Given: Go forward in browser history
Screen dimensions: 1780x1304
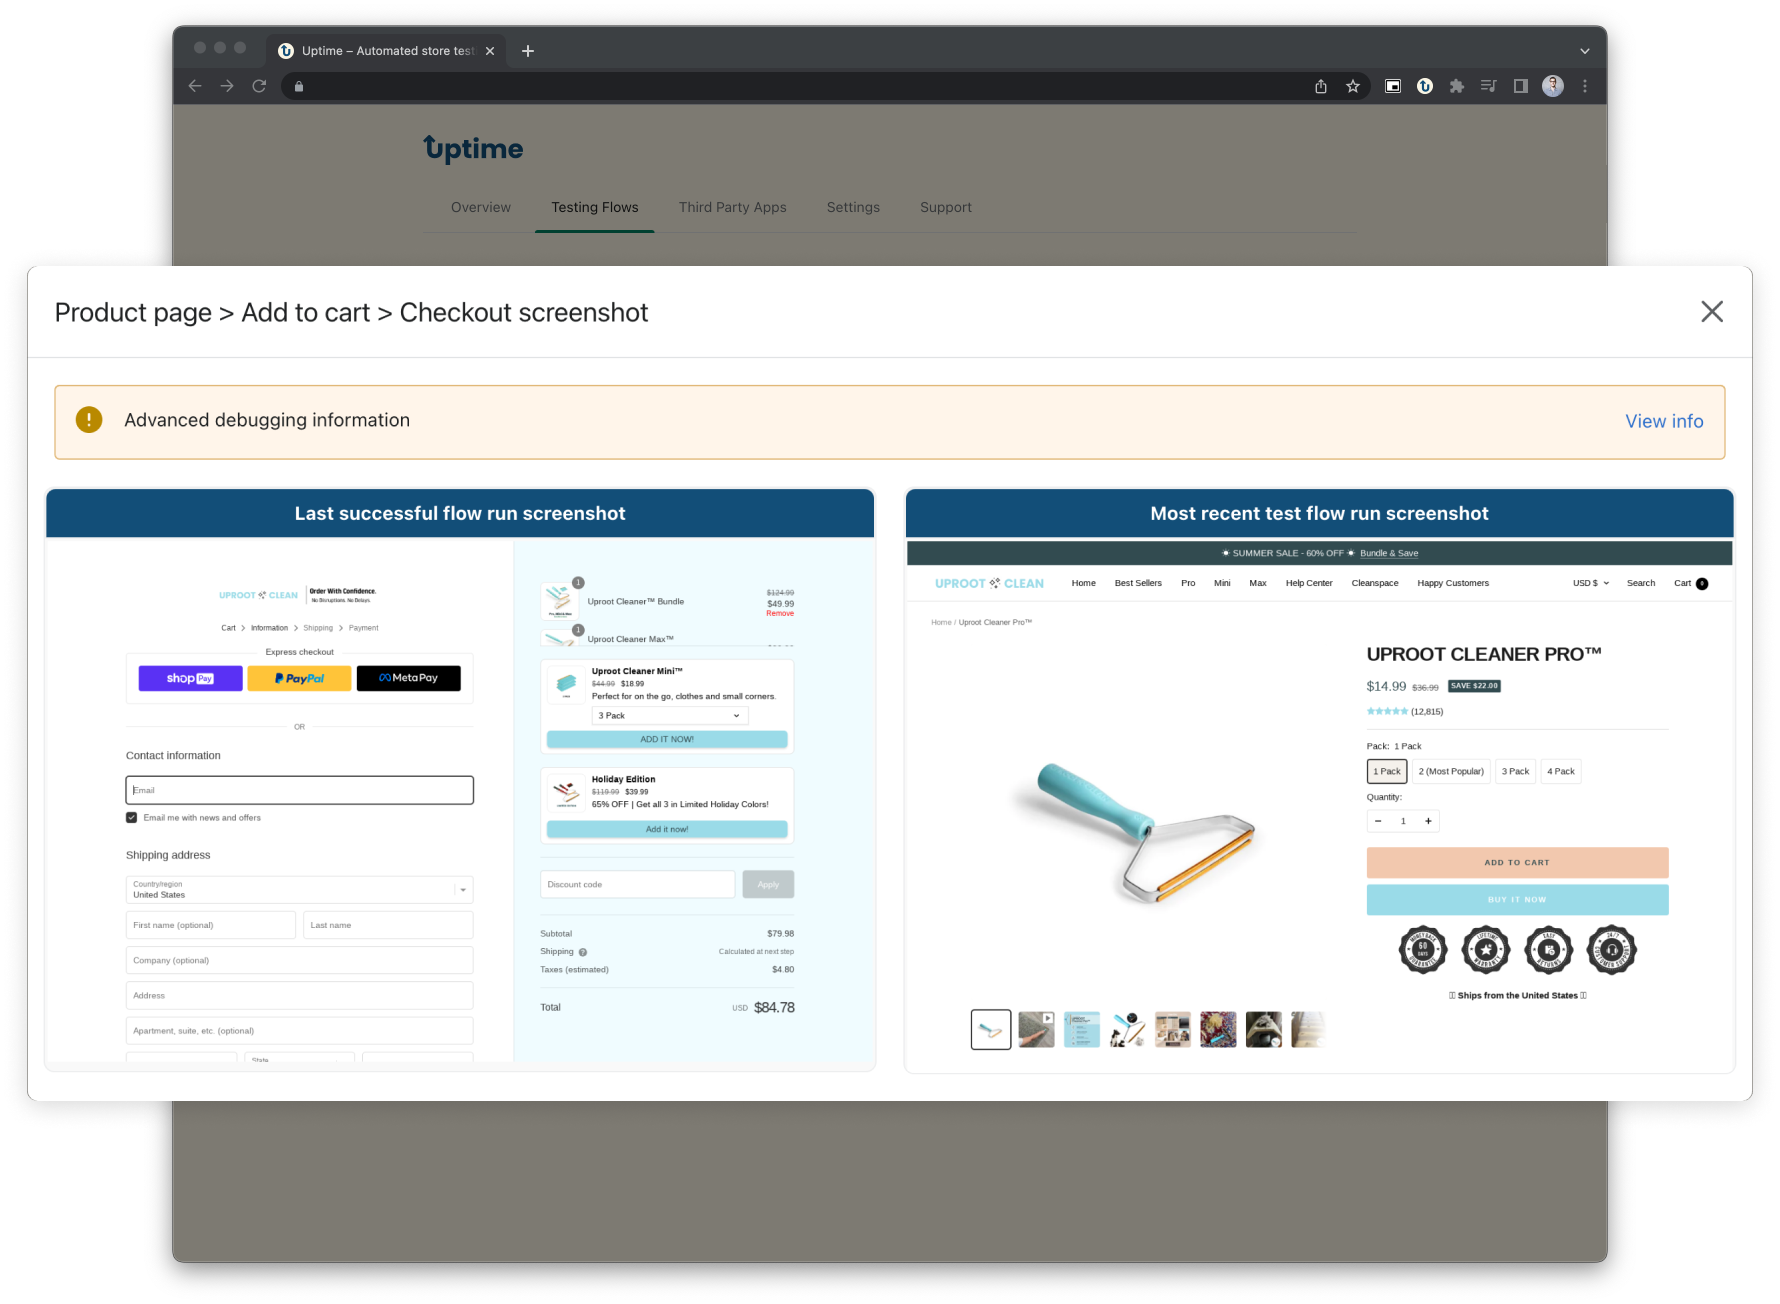Looking at the screenshot, I should click(x=227, y=86).
